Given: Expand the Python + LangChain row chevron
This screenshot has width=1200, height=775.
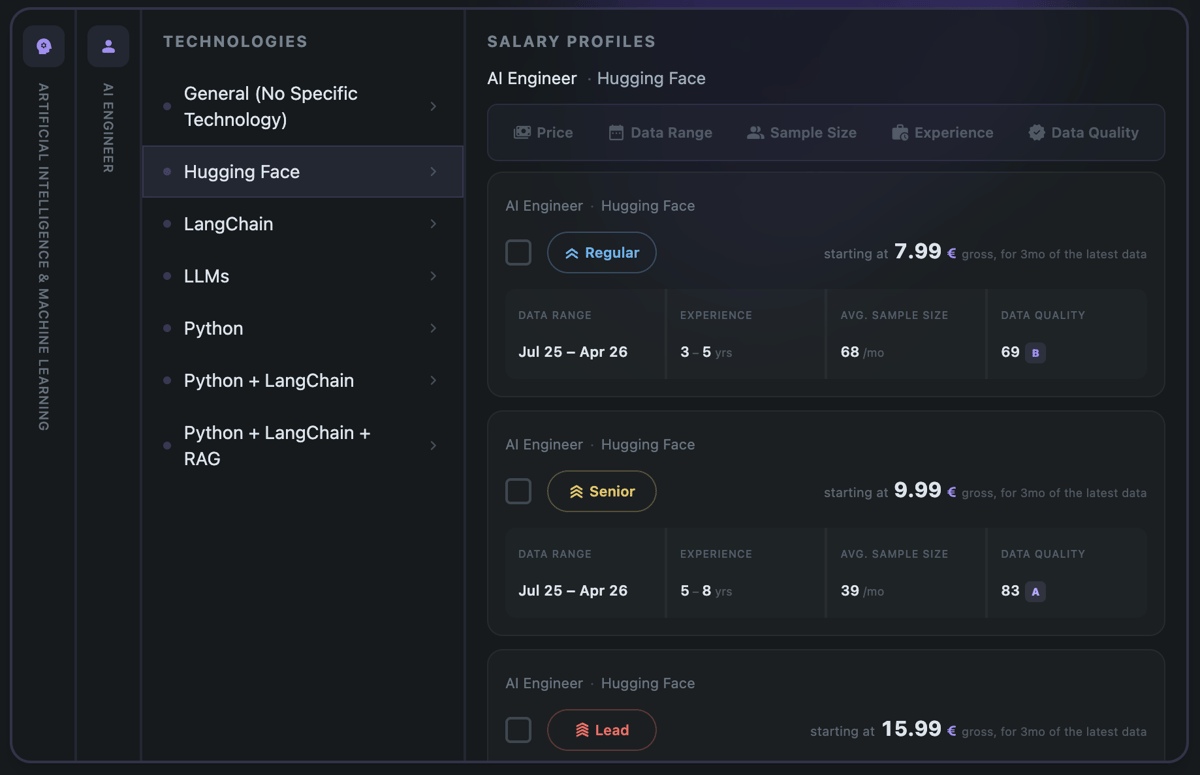Looking at the screenshot, I should point(433,380).
